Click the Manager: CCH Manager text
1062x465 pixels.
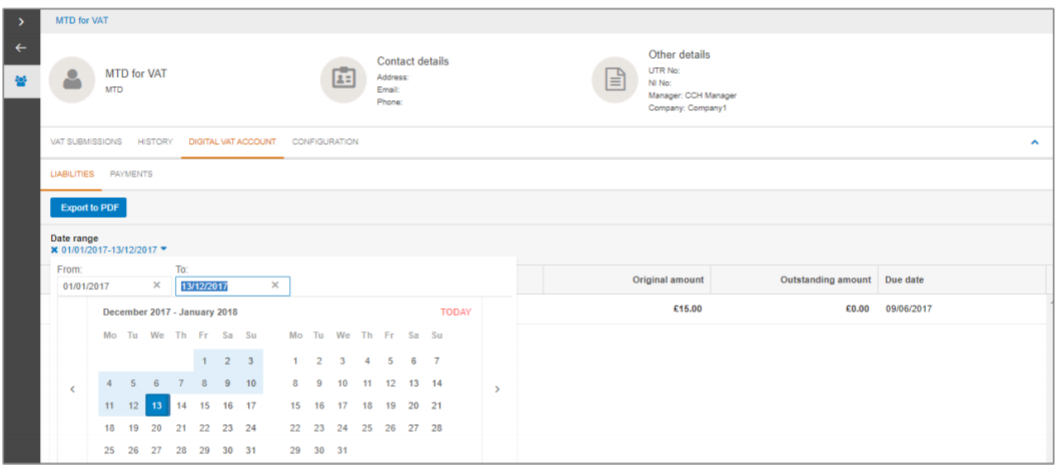[x=692, y=95]
